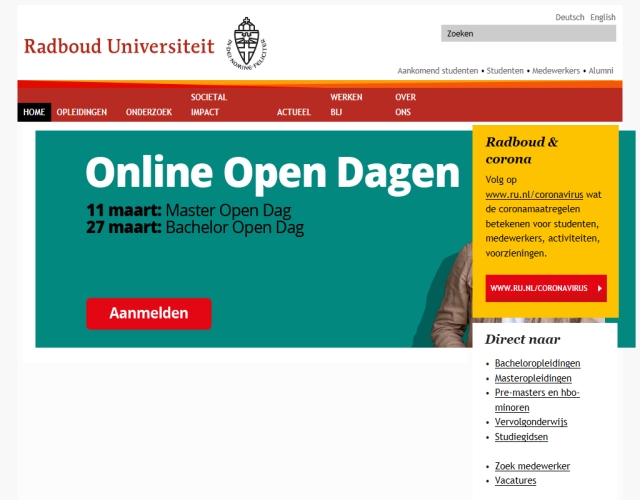Open the OPLEIDINGEN menu
The height and width of the screenshot is (500, 640).
82,112
